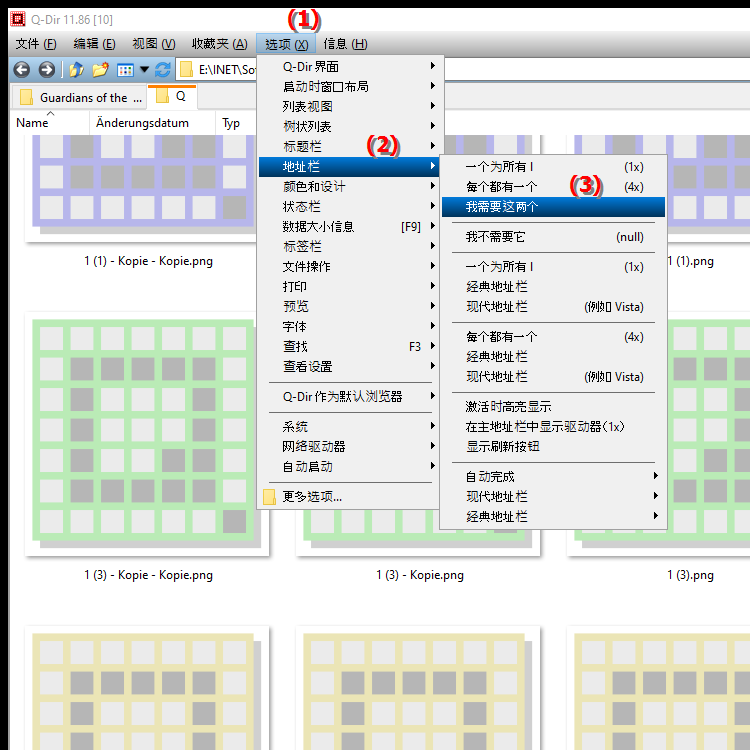This screenshot has width=750, height=750.
Task: Click the 选项 (X) menu
Action: click(x=286, y=44)
